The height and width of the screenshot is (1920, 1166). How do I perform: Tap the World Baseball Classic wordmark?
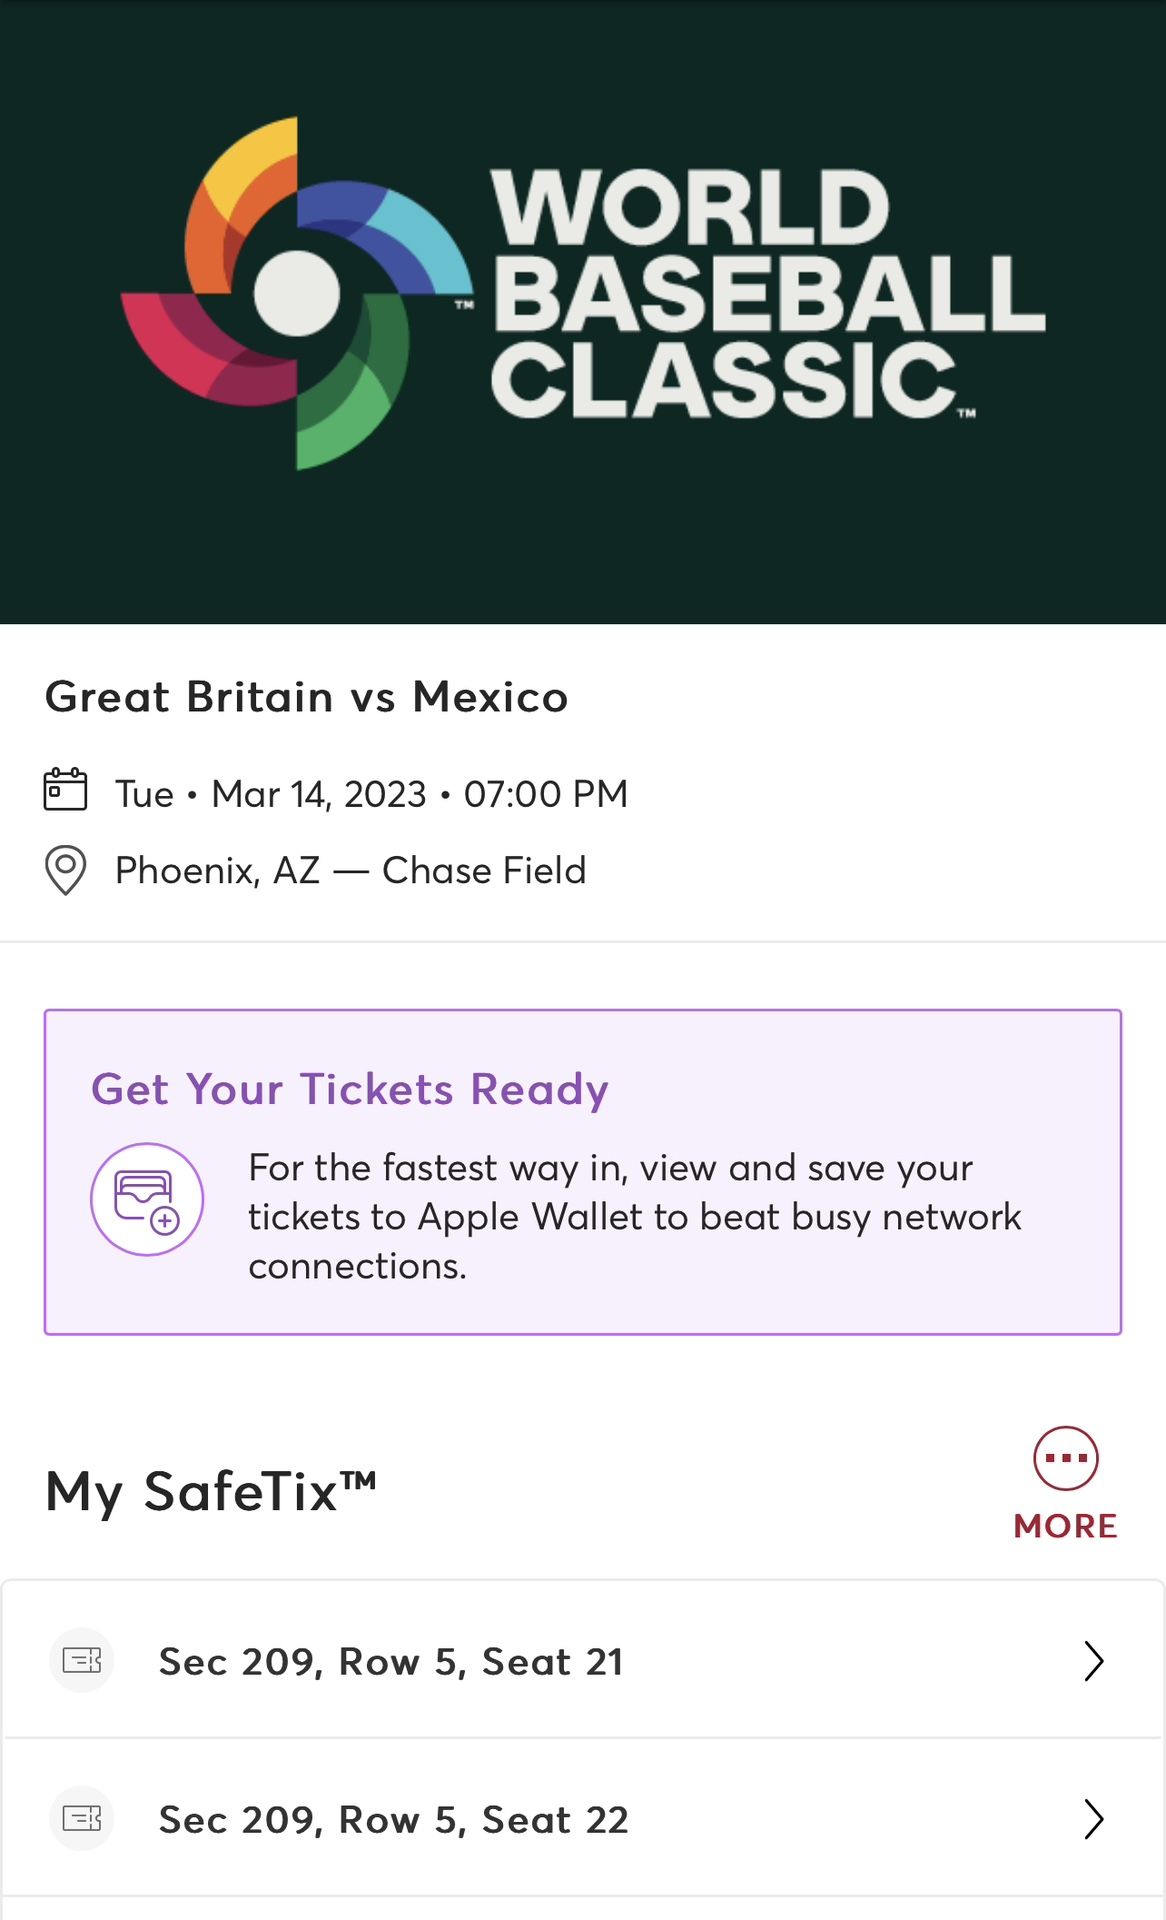click(x=767, y=294)
